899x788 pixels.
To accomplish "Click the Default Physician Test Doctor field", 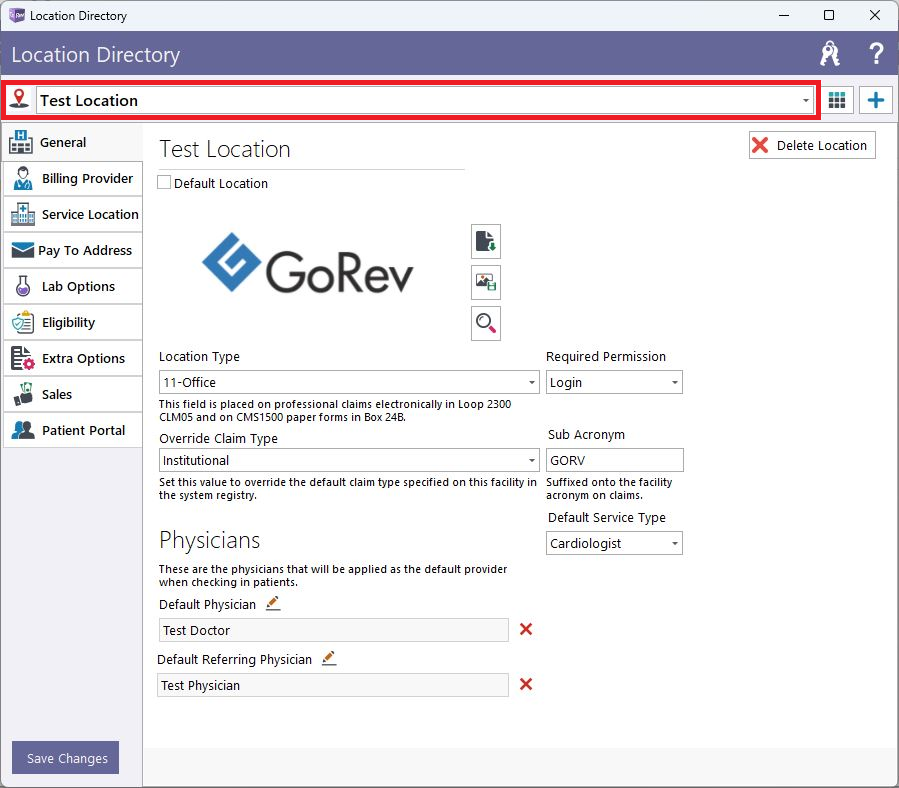I will pos(333,630).
